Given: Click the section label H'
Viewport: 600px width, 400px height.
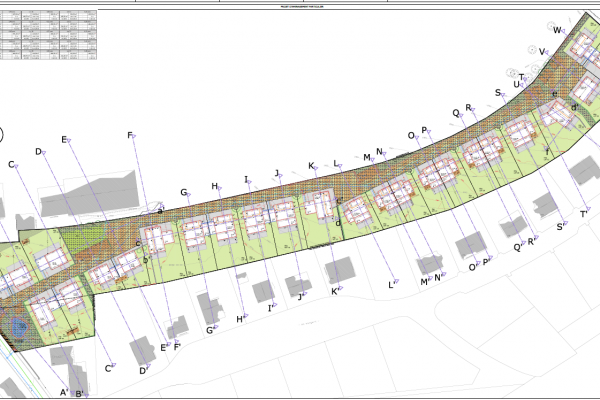Looking at the screenshot, I should click(x=240, y=319).
